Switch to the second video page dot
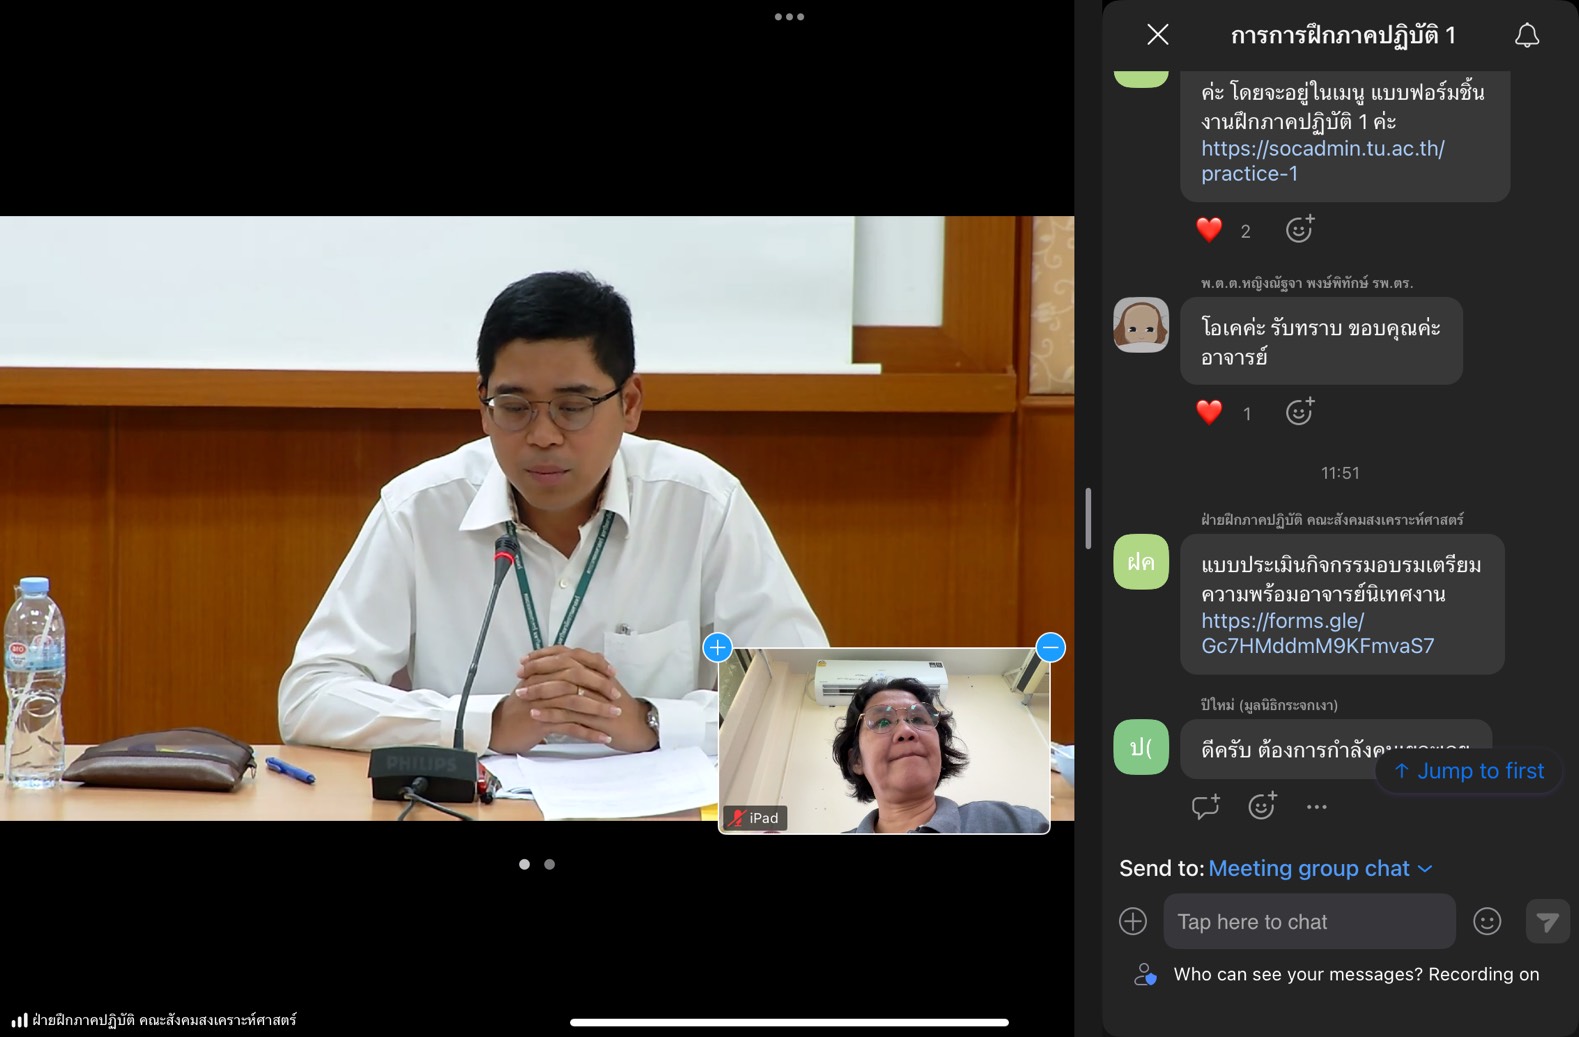Screen dimensions: 1579x1037 549,864
